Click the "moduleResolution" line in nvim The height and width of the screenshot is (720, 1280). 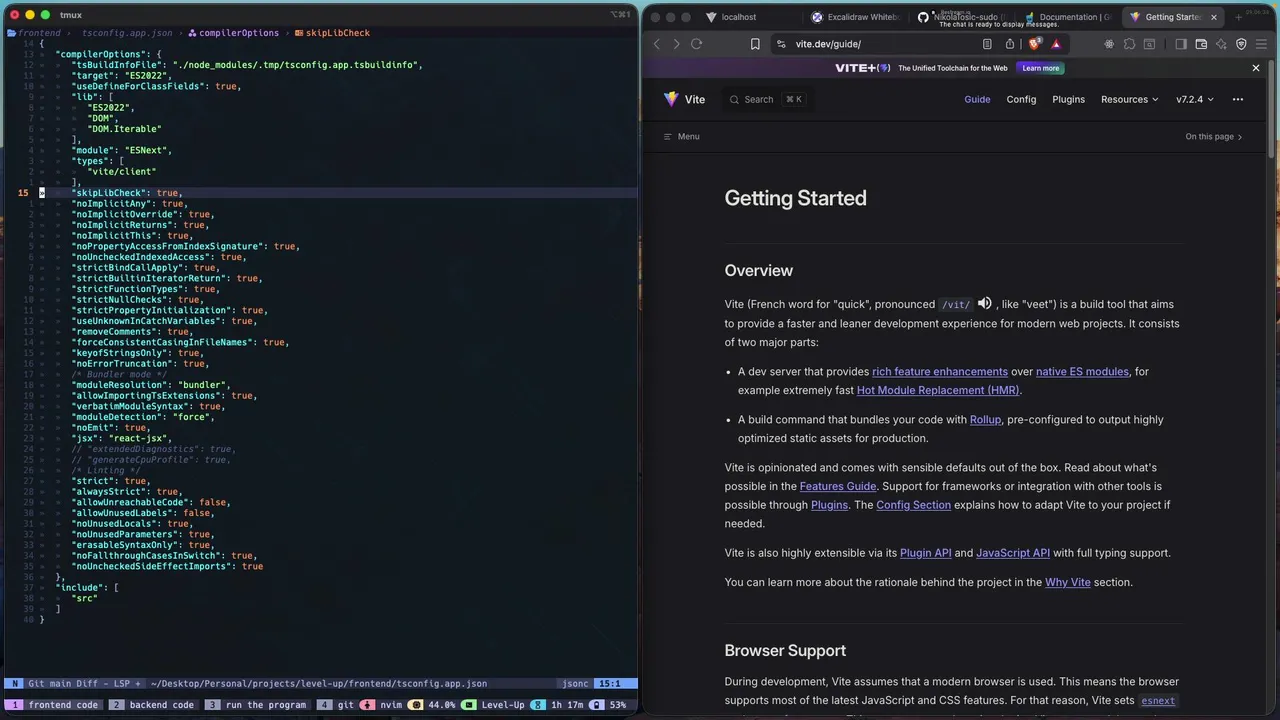tap(152, 385)
